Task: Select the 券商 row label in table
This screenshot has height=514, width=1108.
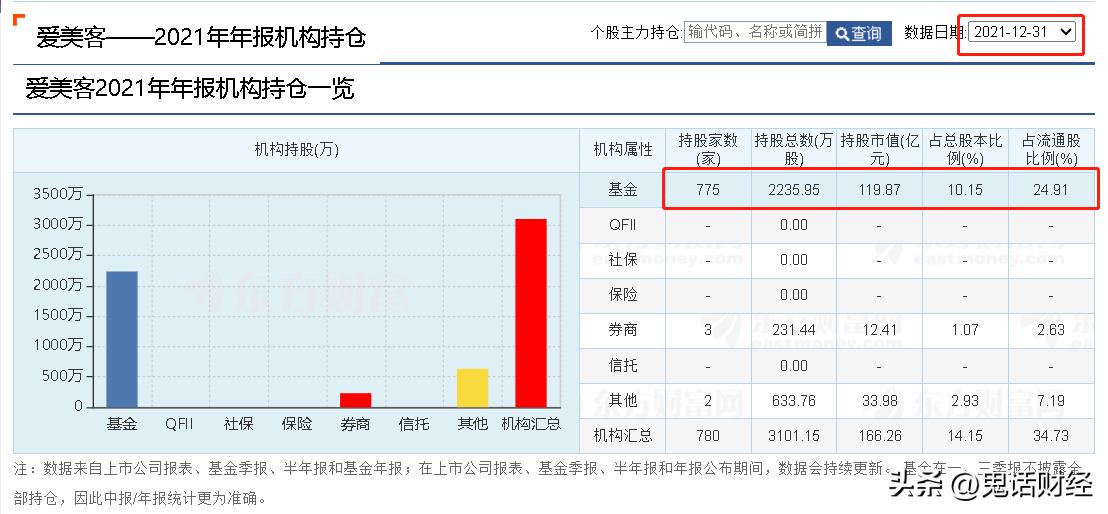Action: (x=623, y=330)
